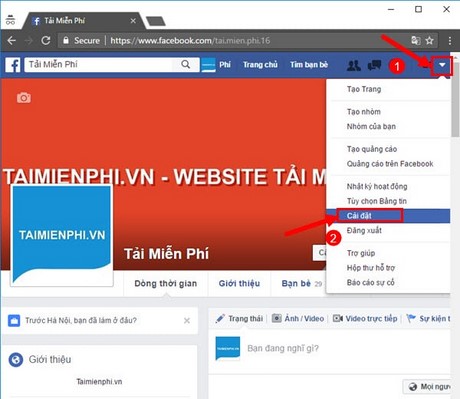This screenshot has height=399, width=460.
Task: Select Tạo quảng cáo menu item
Action: [372, 149]
